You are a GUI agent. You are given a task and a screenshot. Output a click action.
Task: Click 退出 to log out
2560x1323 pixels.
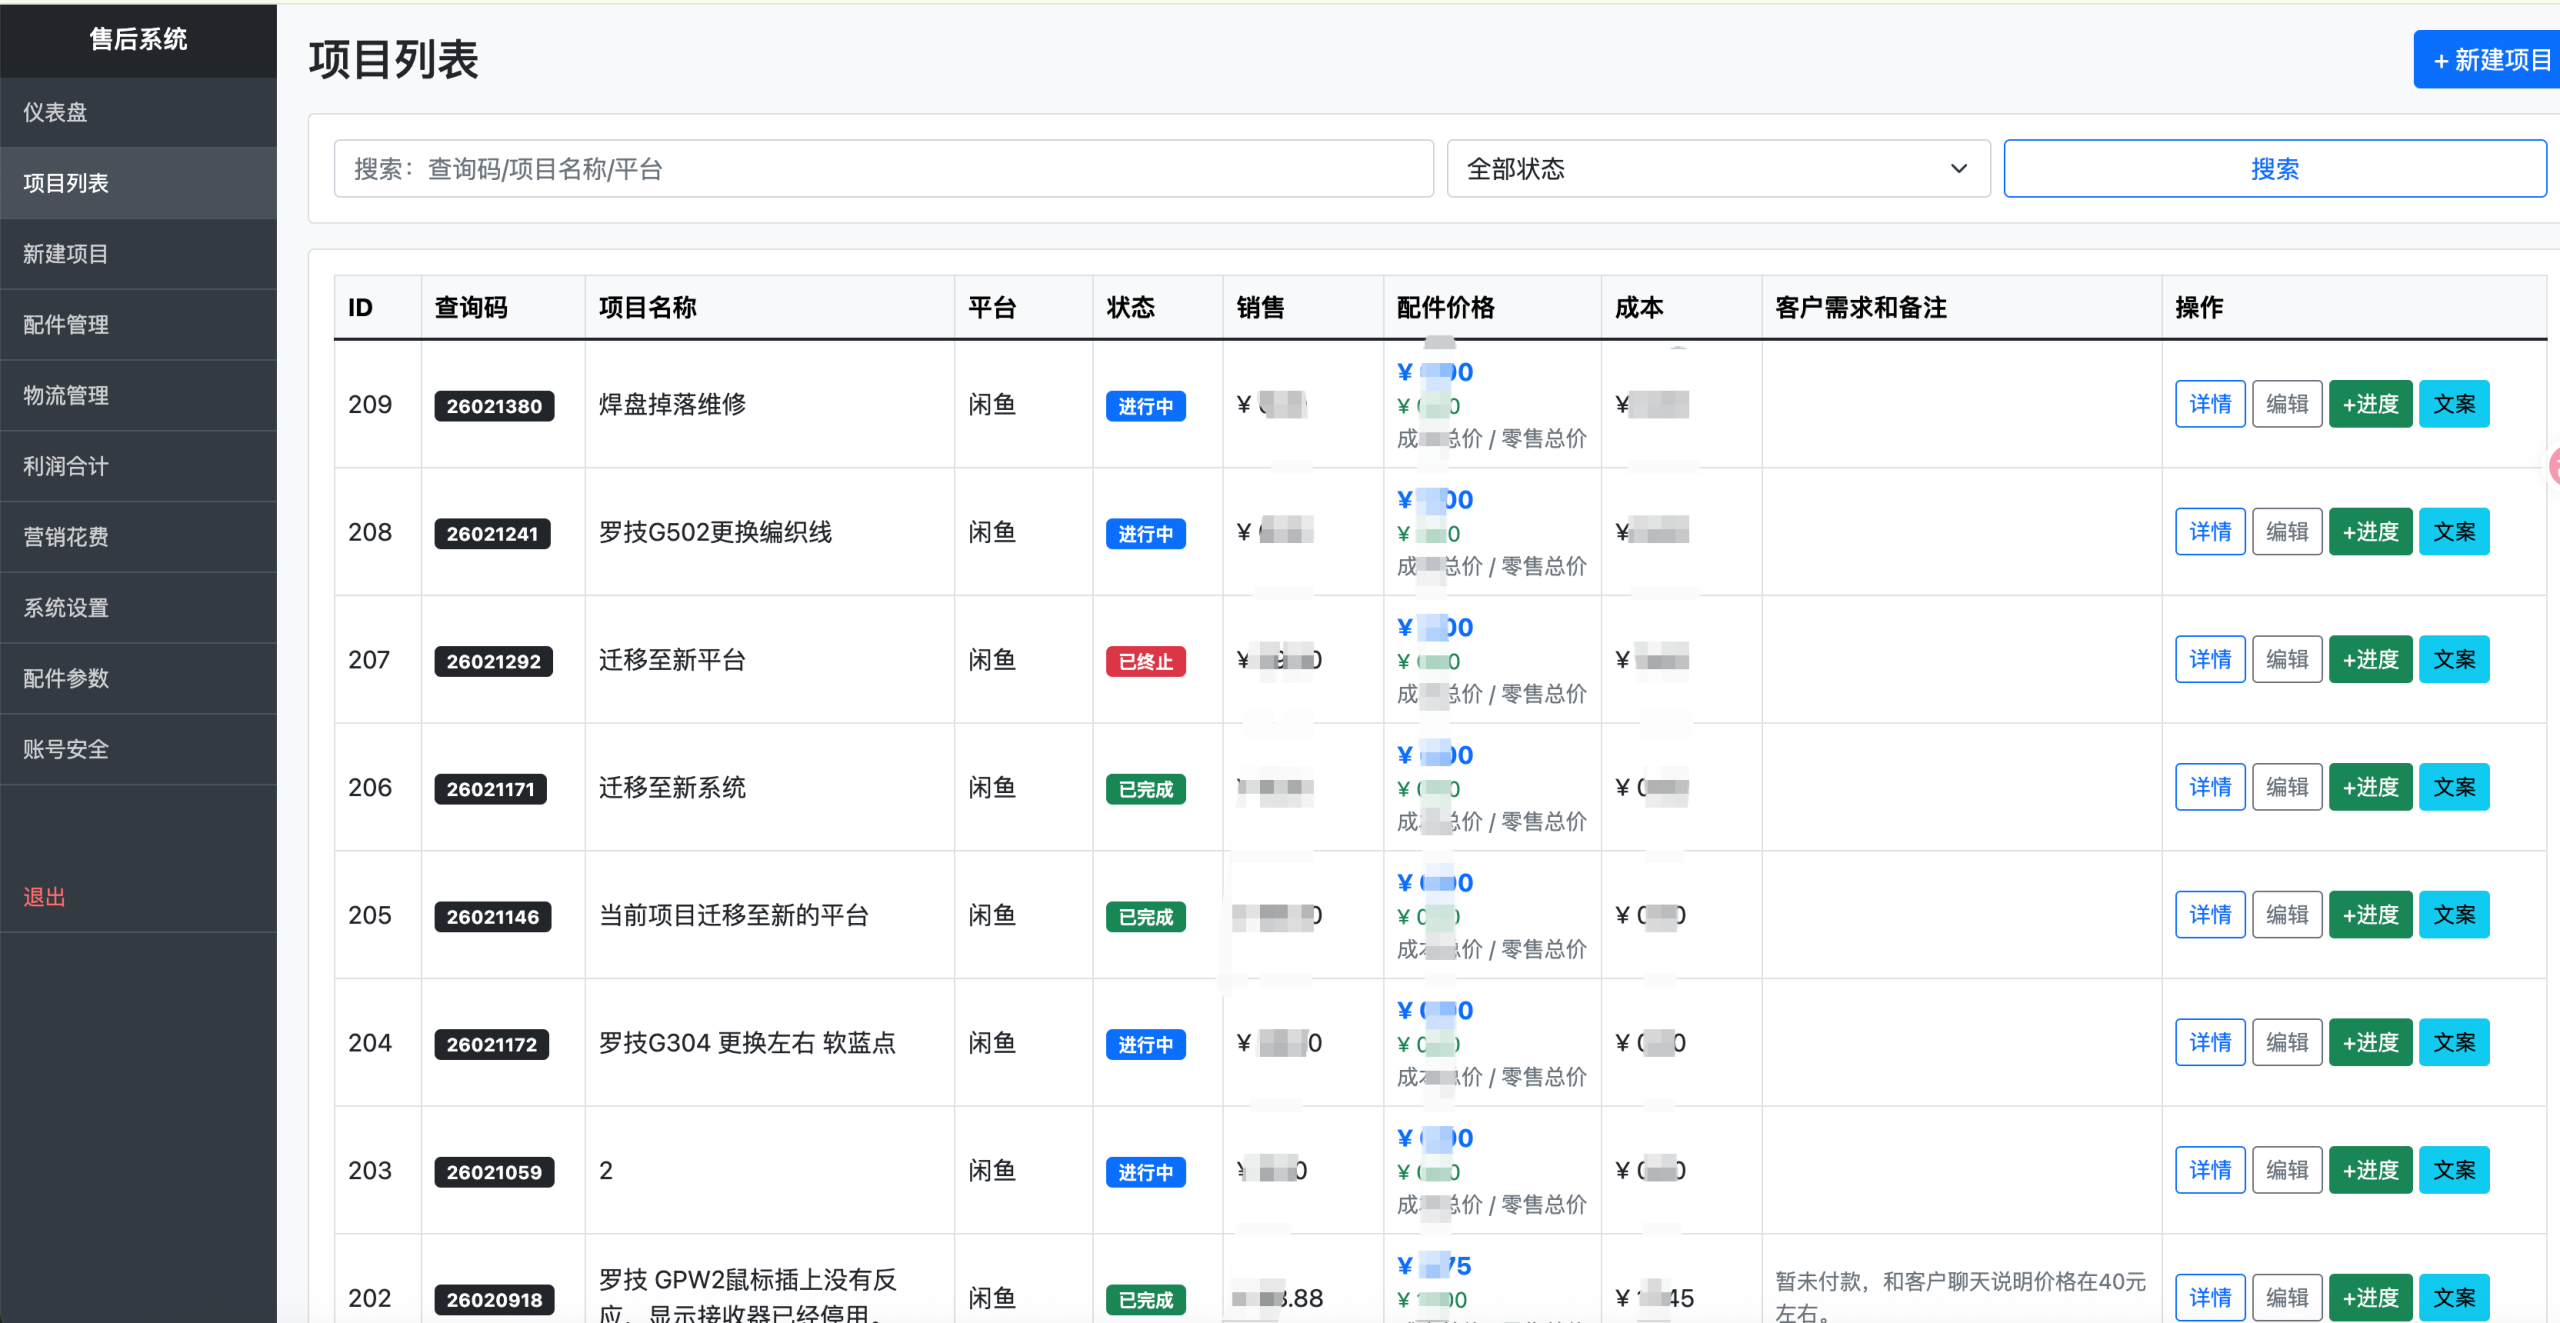point(44,897)
